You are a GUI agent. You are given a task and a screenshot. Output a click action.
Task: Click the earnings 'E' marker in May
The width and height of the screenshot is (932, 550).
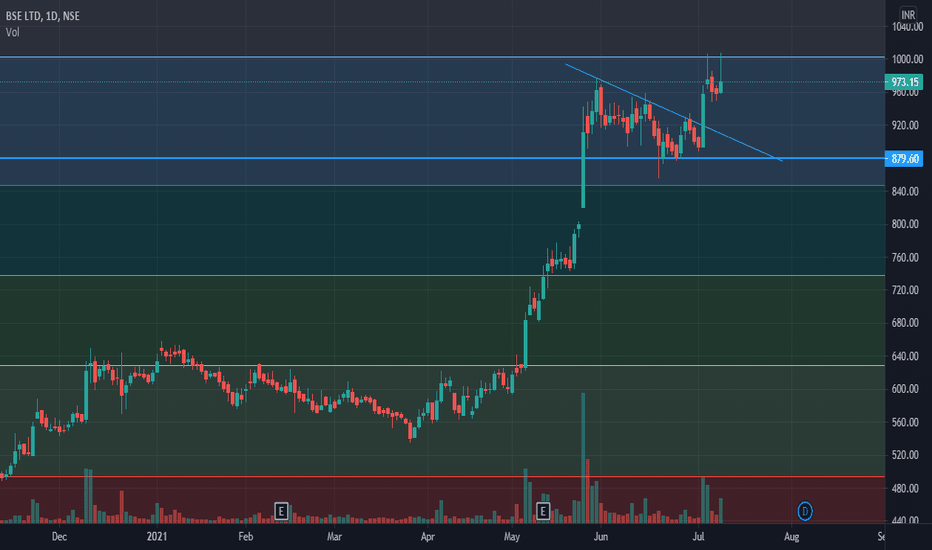pos(543,511)
